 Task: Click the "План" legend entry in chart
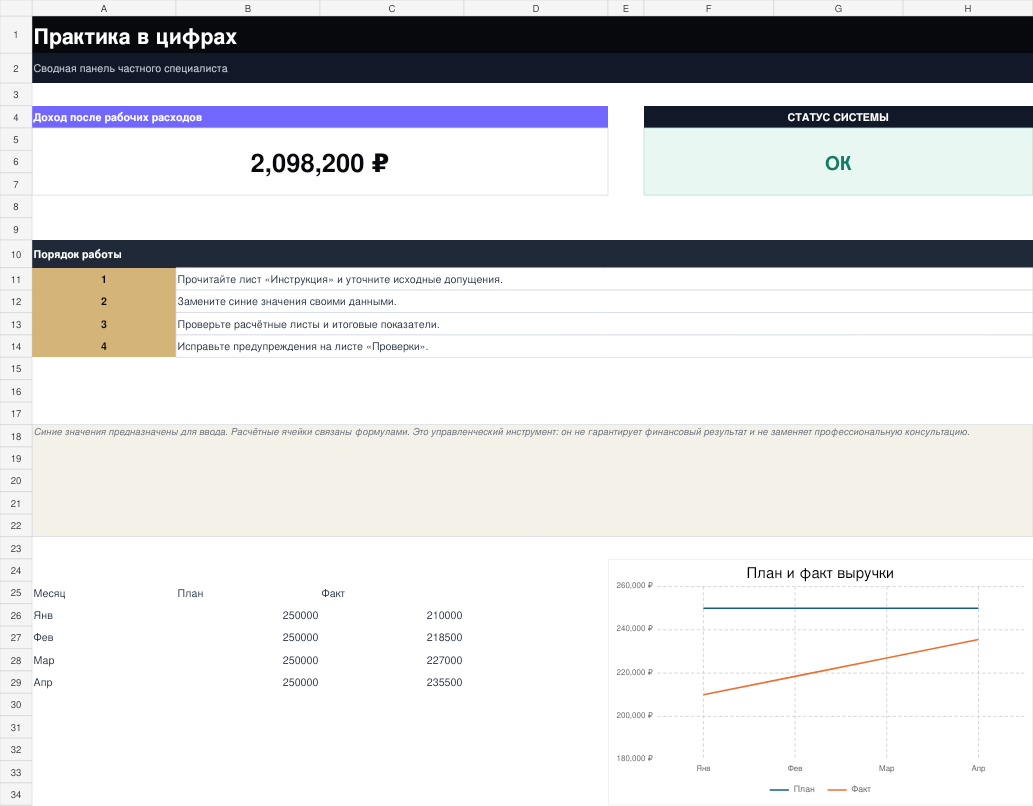pos(793,789)
